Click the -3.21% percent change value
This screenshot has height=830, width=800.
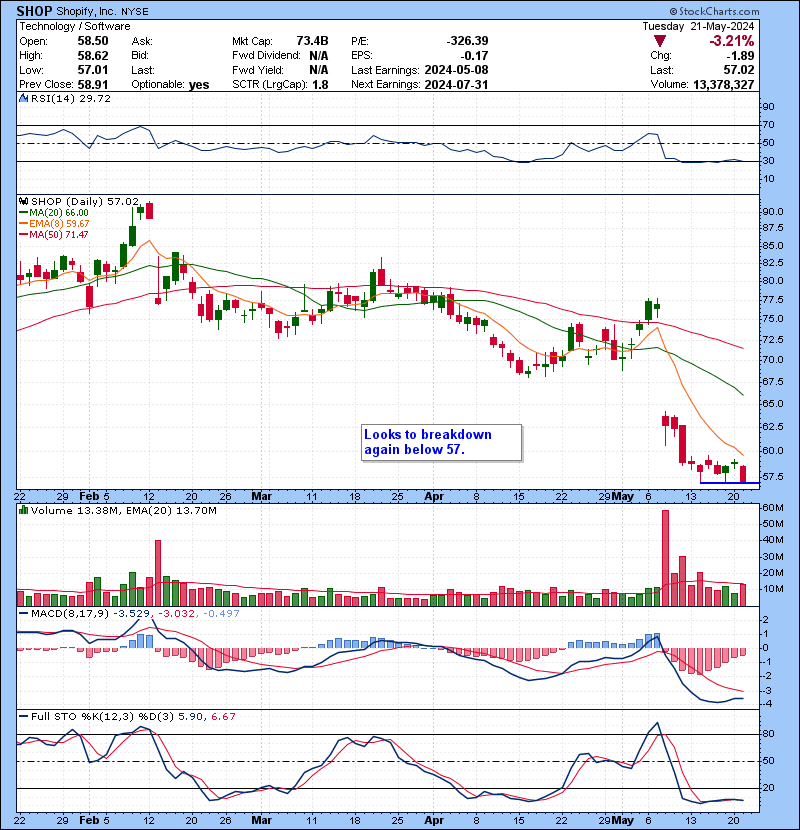tap(732, 41)
